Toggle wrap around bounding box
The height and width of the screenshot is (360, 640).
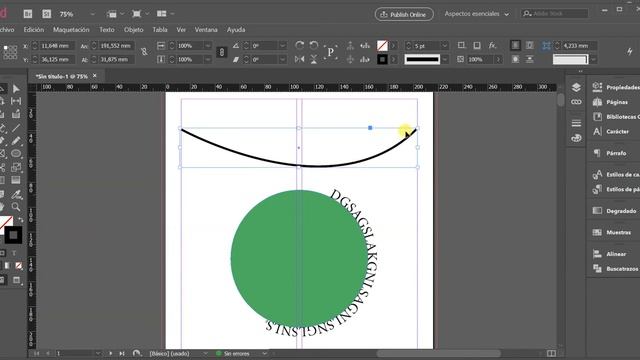[530, 45]
